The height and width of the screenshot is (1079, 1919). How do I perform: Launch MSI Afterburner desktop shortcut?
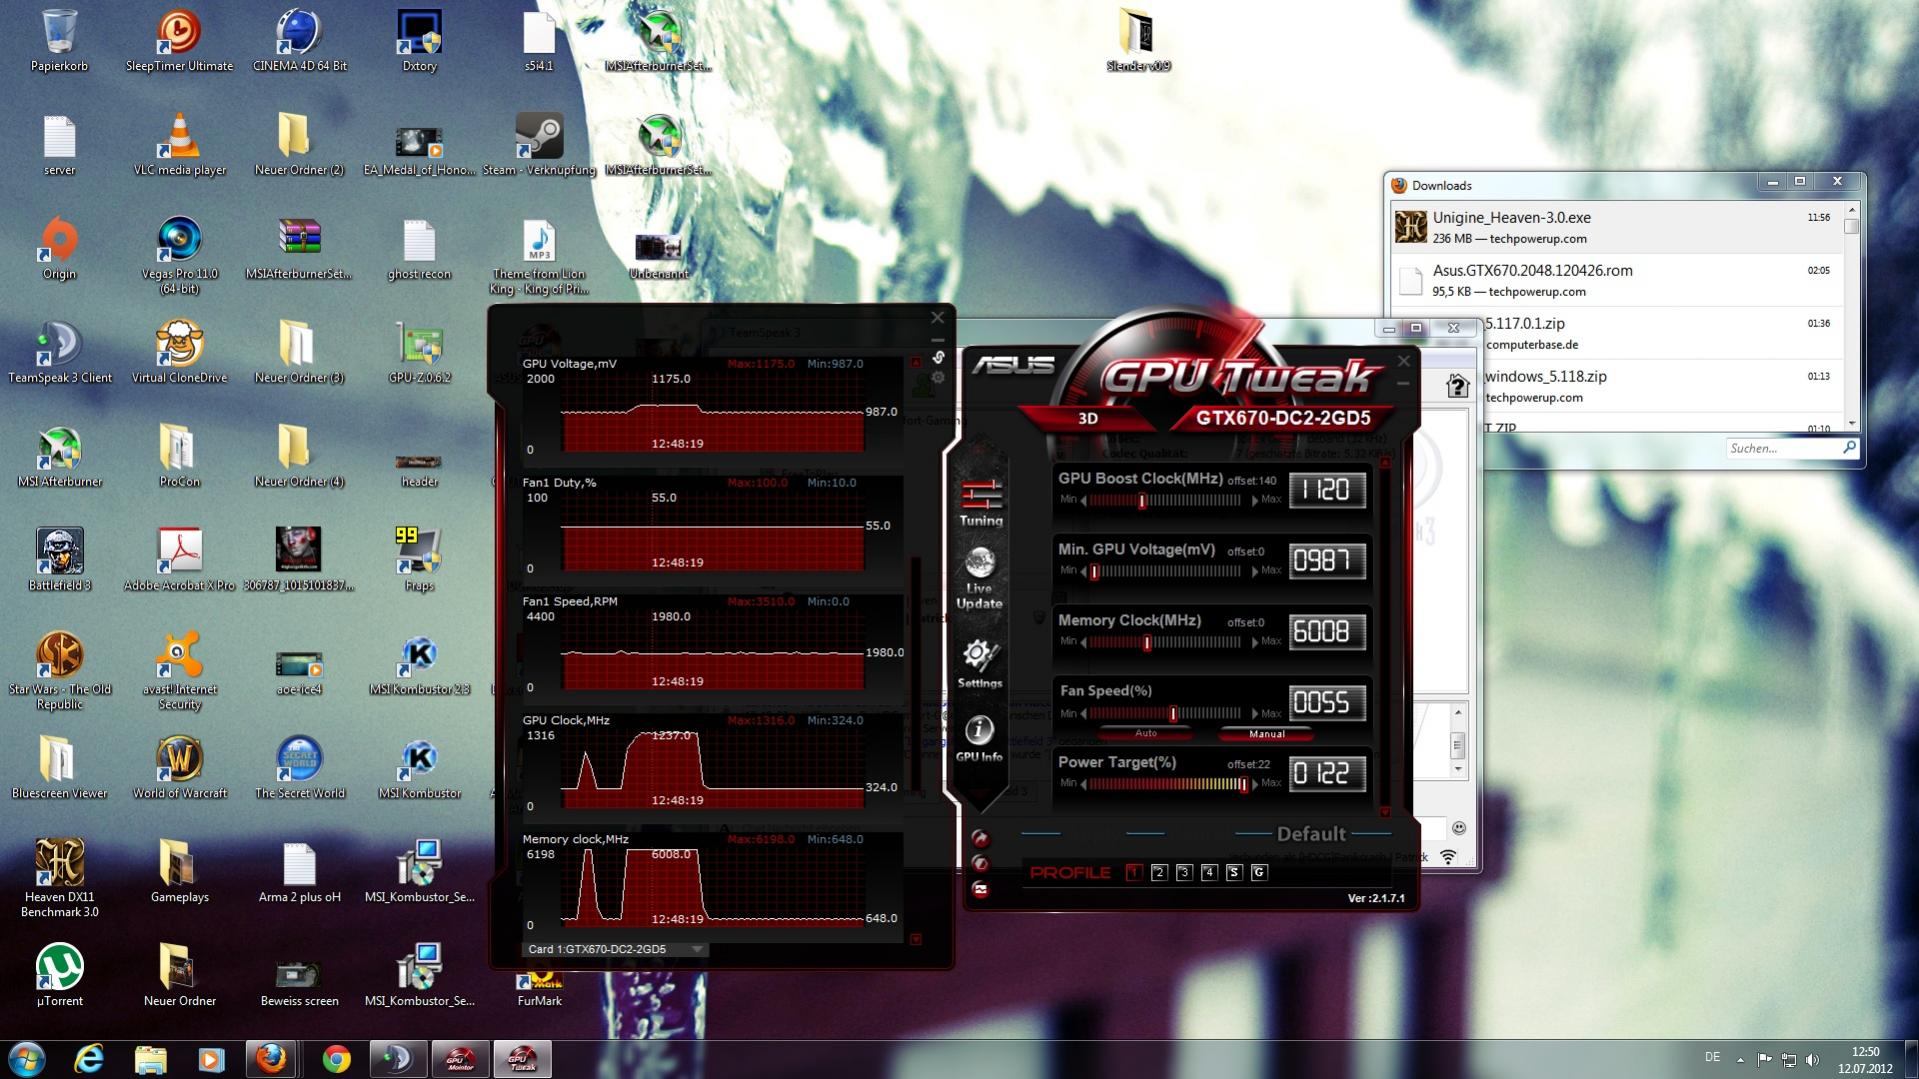tap(60, 456)
